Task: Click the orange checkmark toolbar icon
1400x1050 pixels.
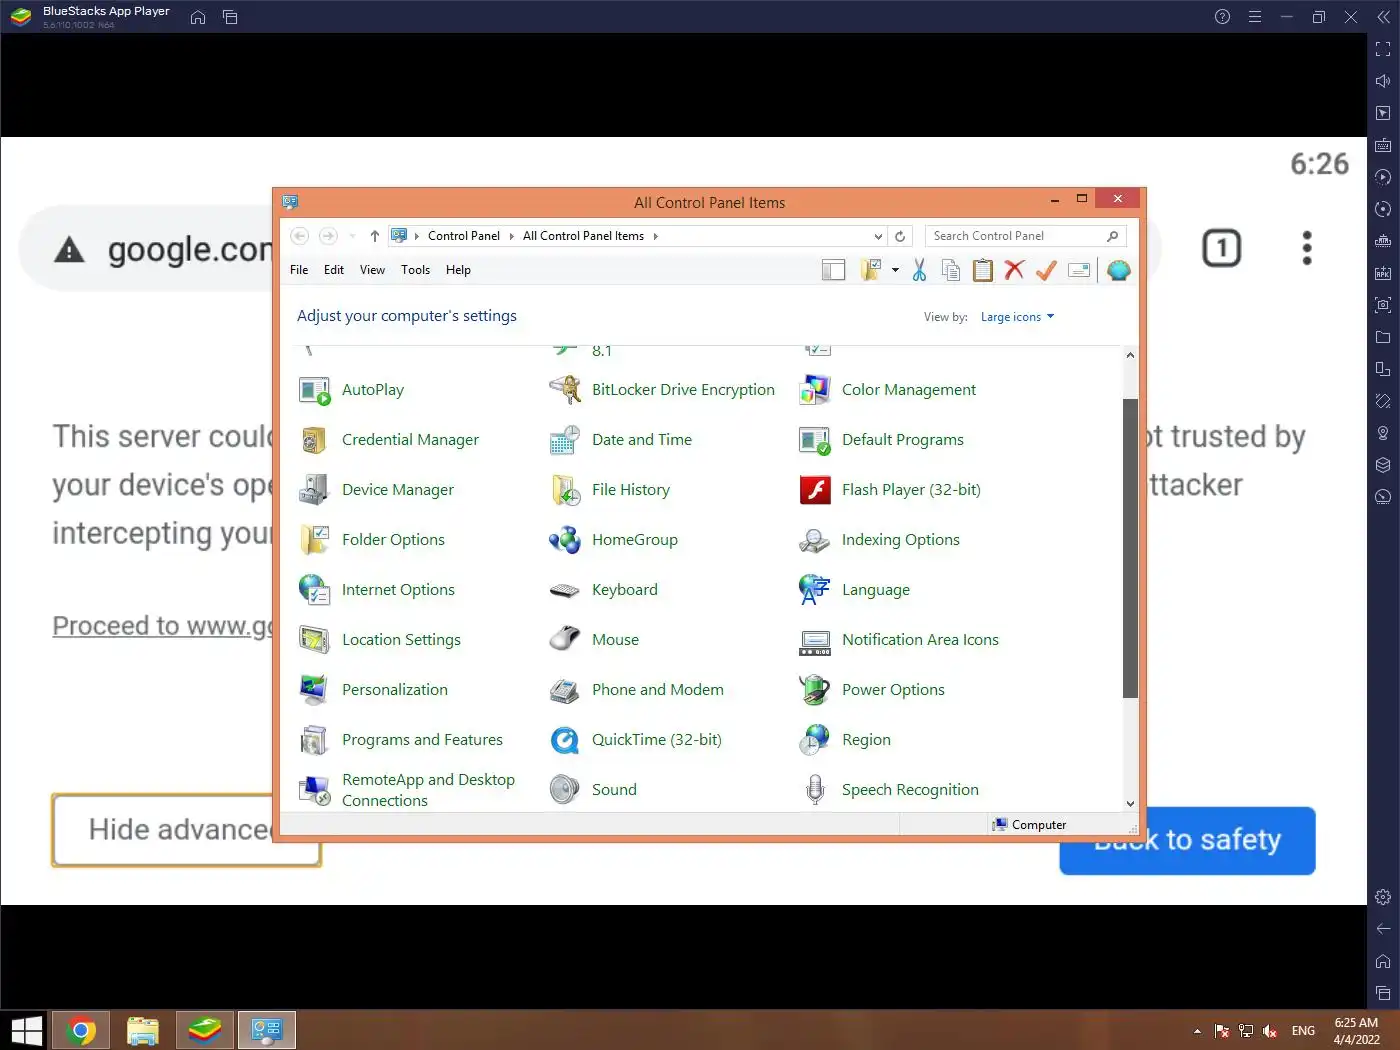Action: point(1046,270)
